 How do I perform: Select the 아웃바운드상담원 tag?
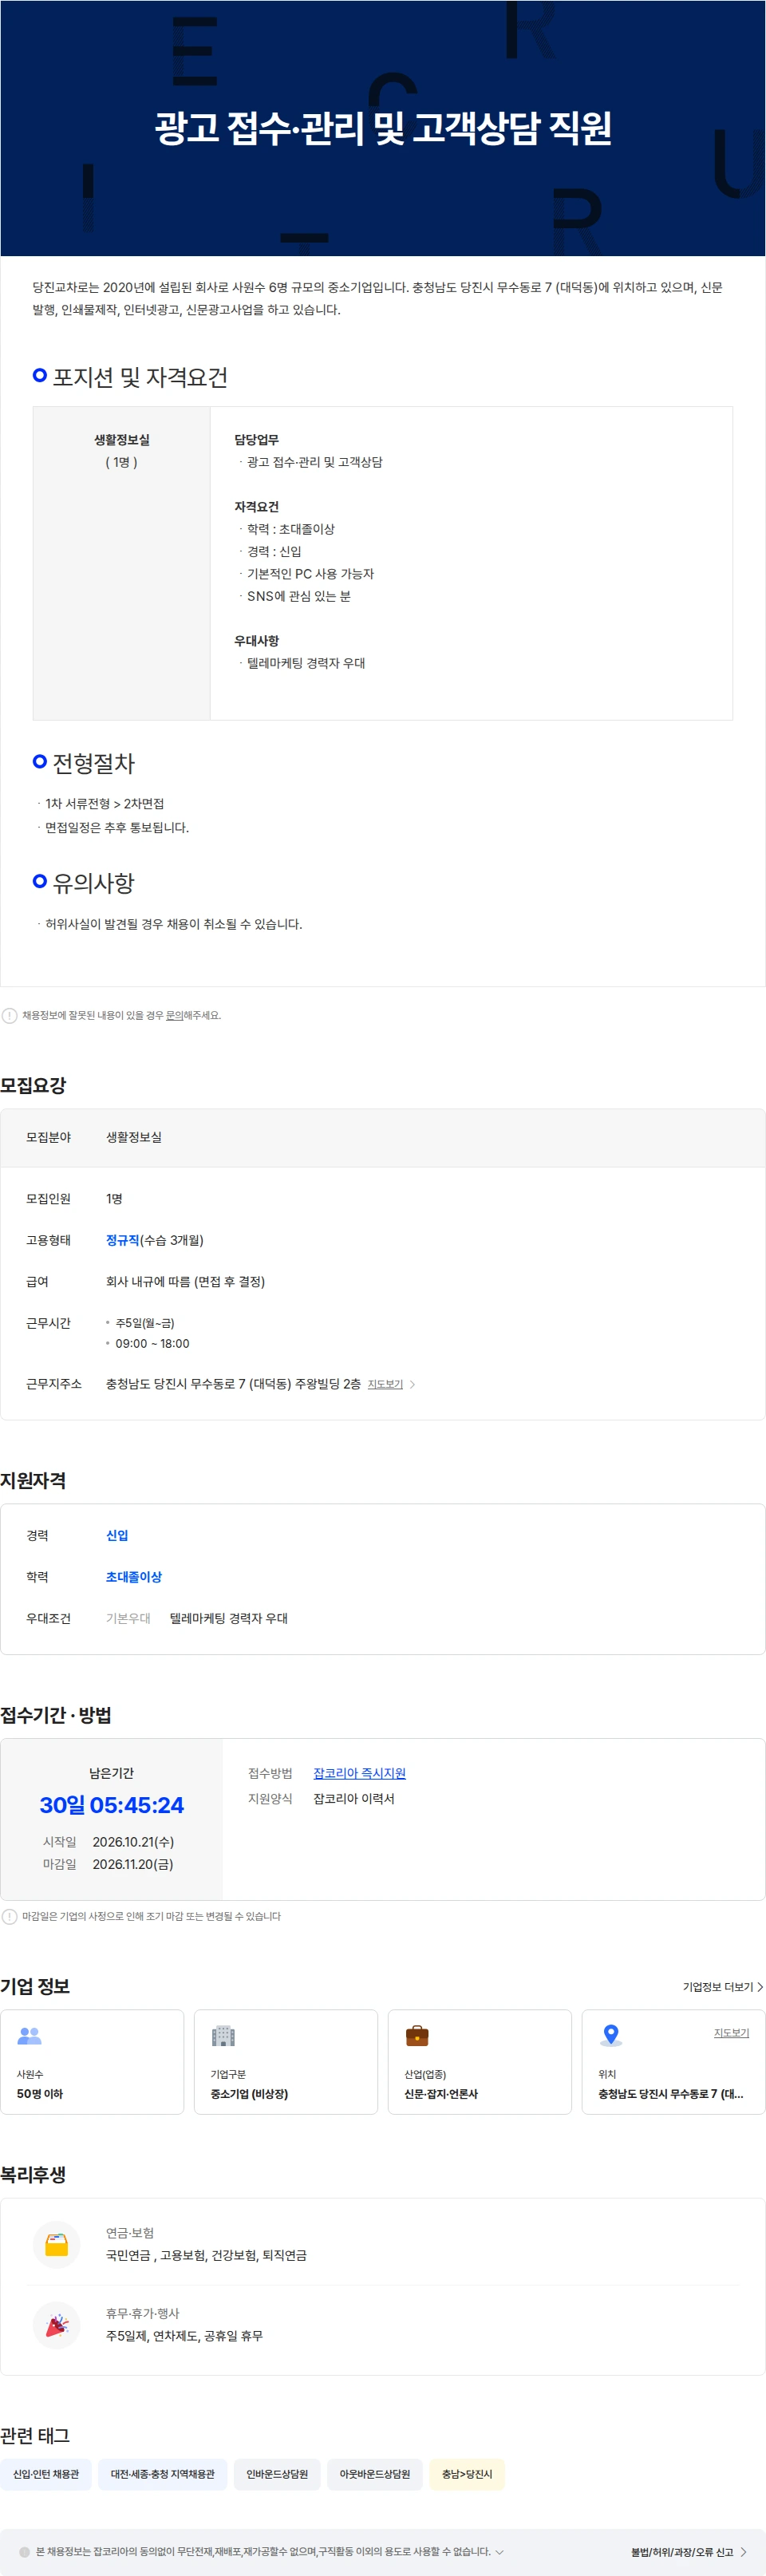pyautogui.click(x=375, y=2474)
